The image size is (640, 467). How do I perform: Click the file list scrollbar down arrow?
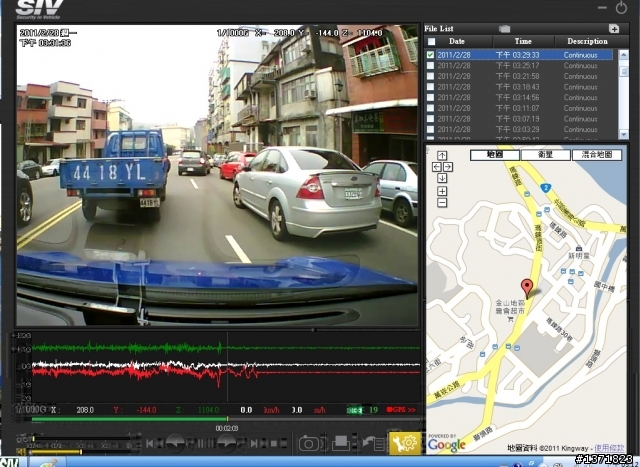click(x=624, y=134)
